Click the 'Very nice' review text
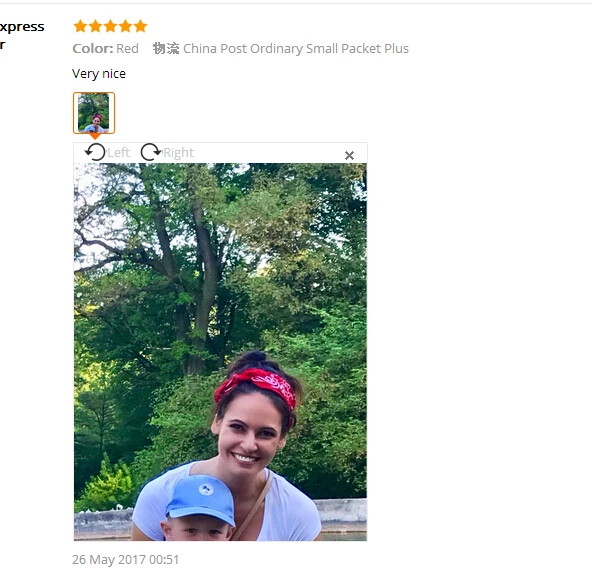 click(99, 74)
